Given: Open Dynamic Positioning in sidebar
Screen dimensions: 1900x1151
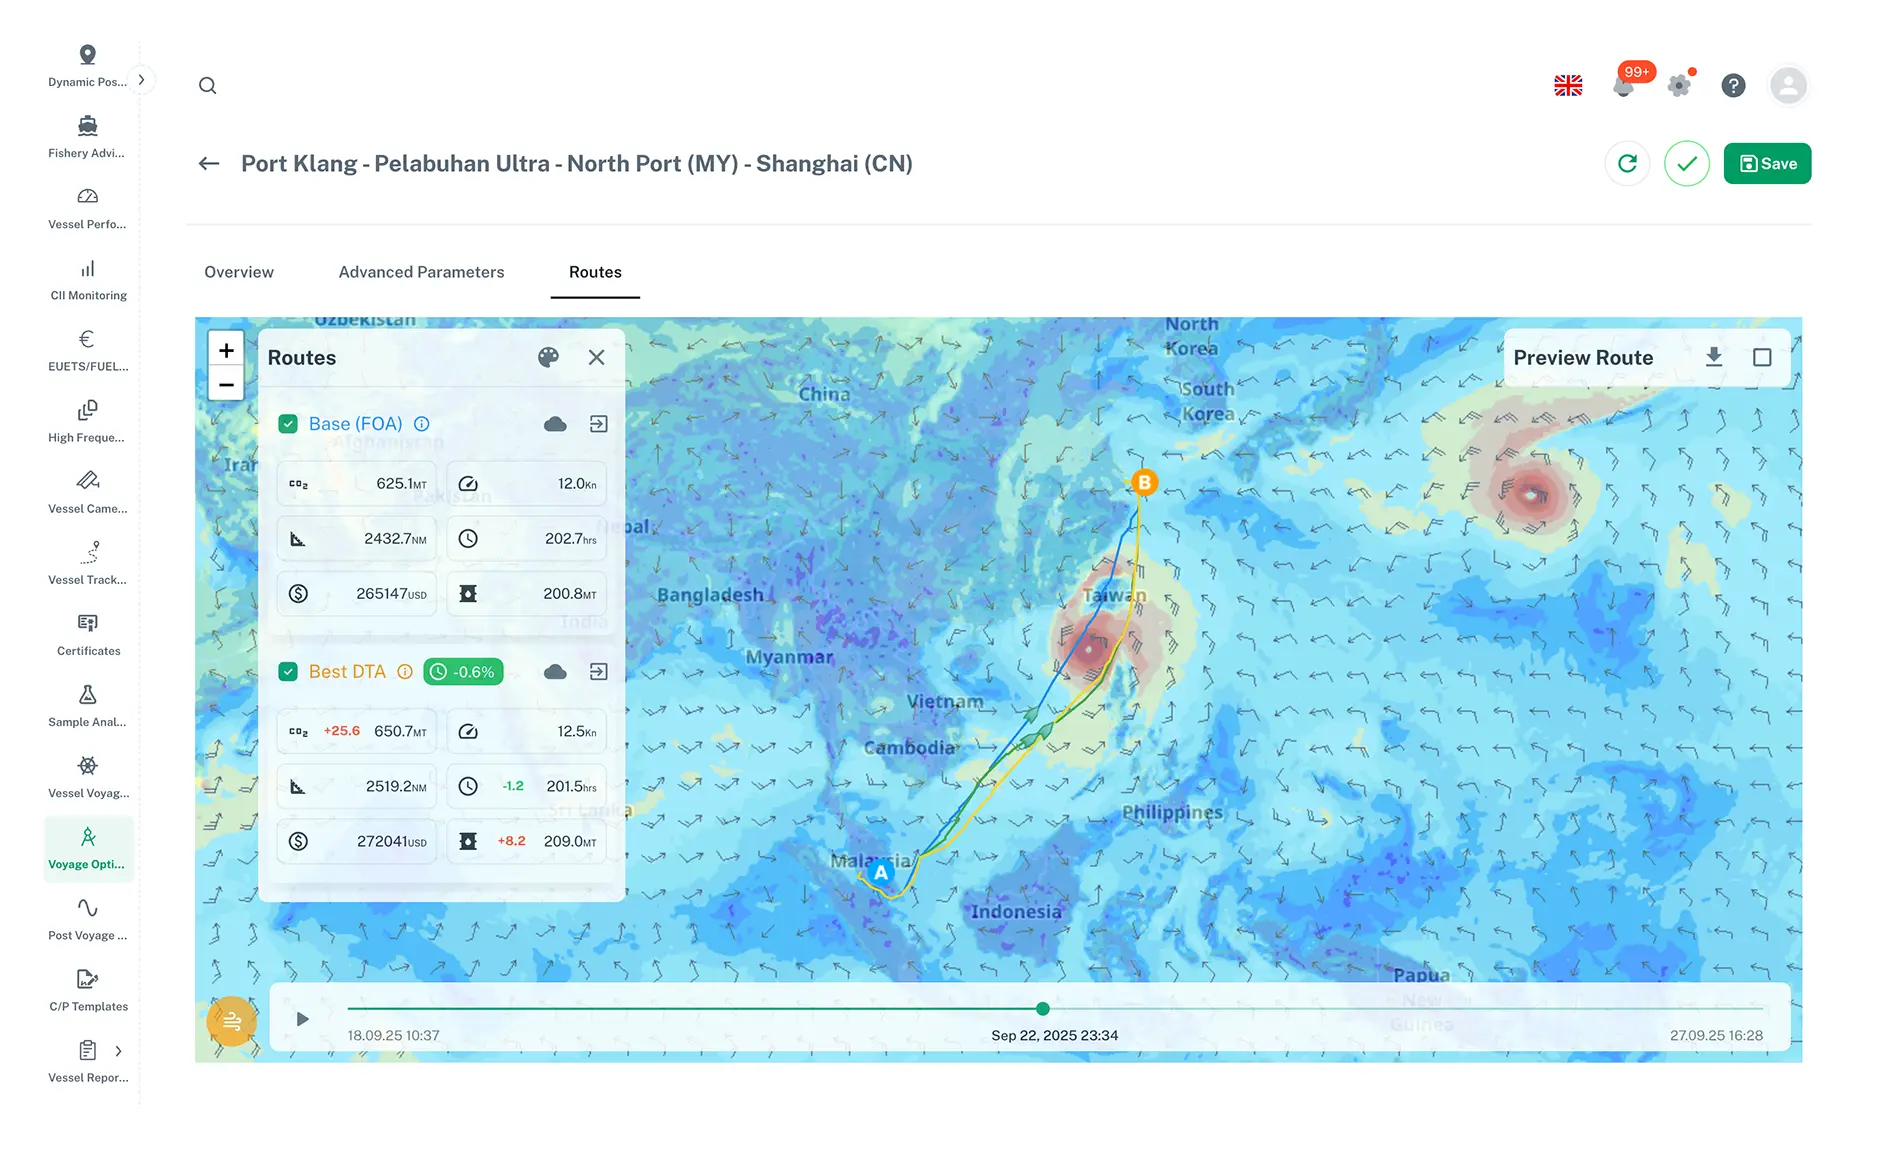Looking at the screenshot, I should 88,66.
